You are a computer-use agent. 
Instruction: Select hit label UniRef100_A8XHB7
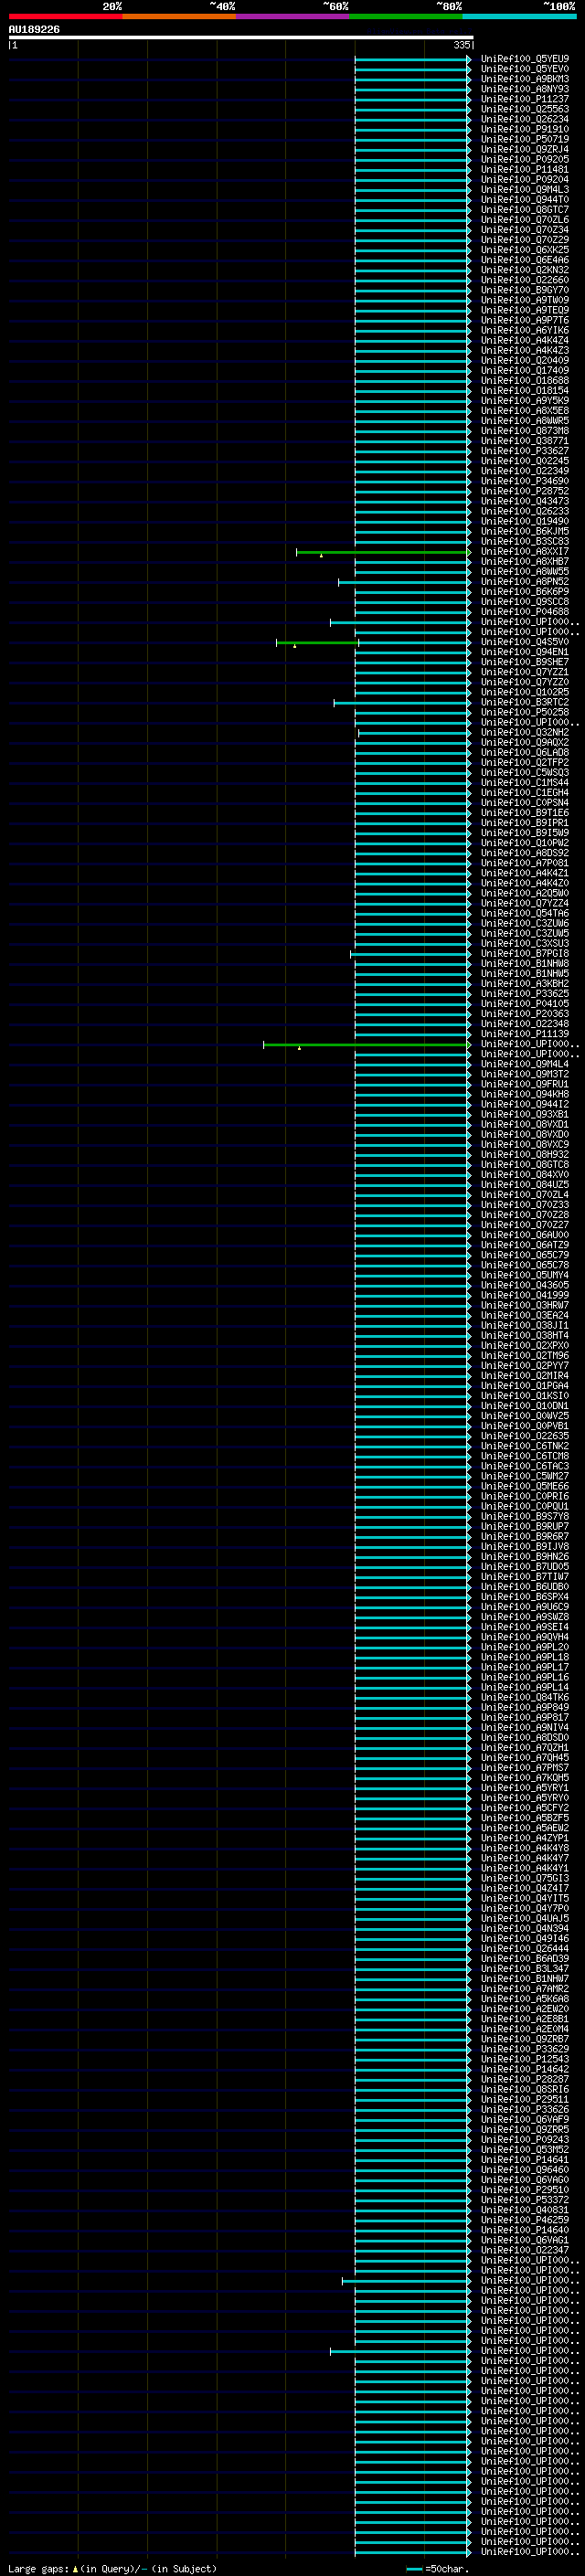(x=525, y=562)
